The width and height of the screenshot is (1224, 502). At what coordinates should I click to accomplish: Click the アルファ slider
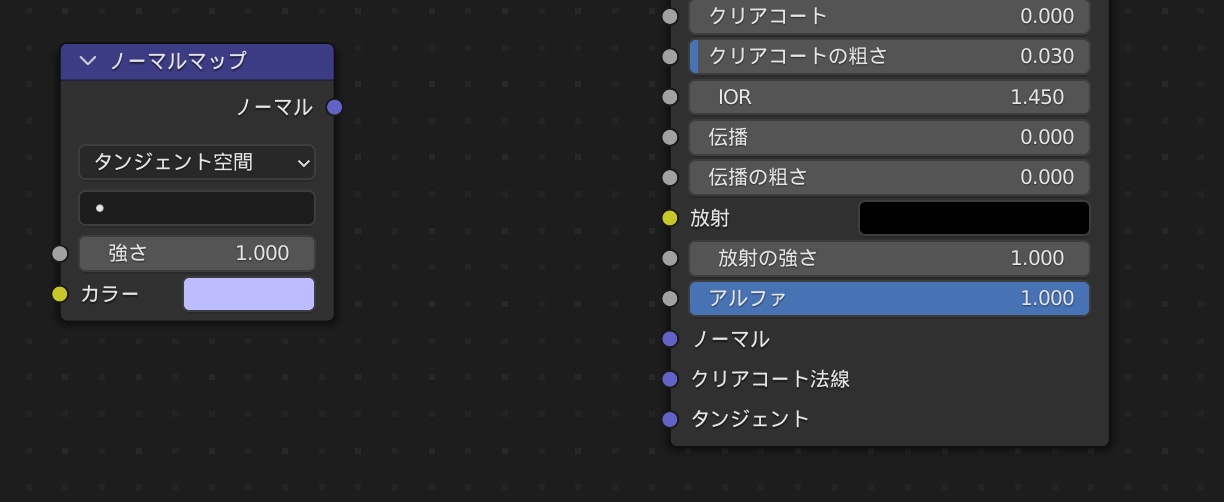pos(889,298)
